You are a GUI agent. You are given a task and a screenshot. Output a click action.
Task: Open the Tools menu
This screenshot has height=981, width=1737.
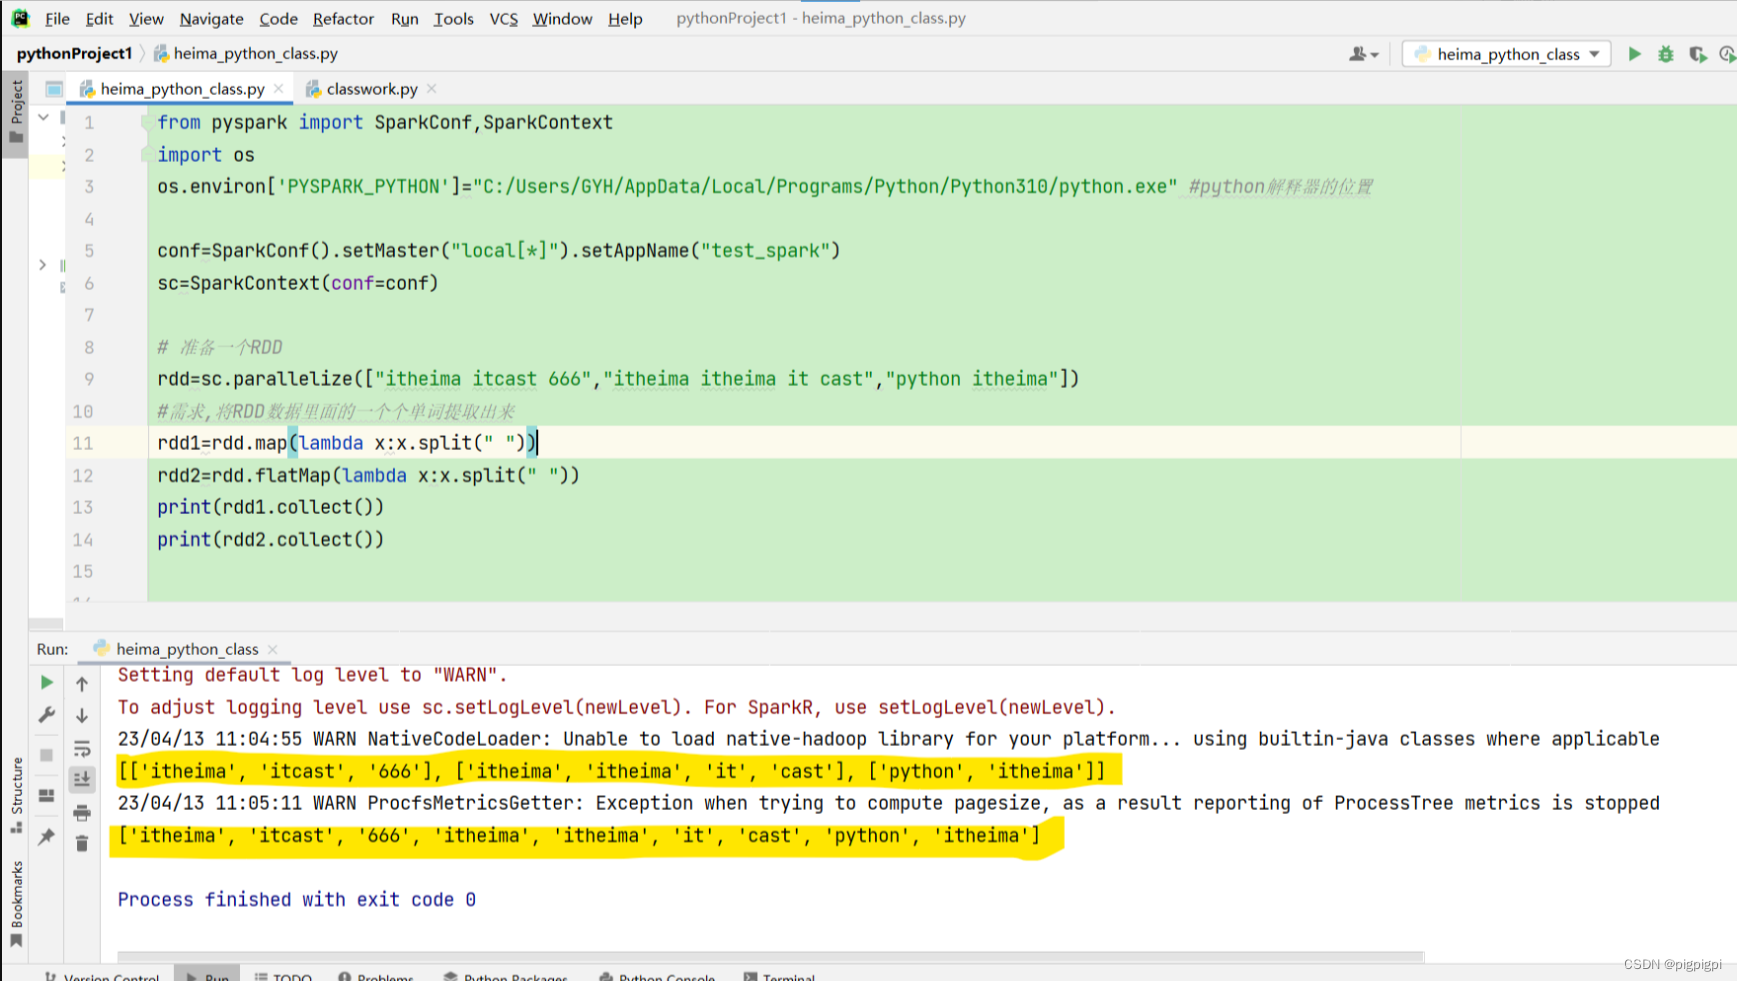pos(453,18)
